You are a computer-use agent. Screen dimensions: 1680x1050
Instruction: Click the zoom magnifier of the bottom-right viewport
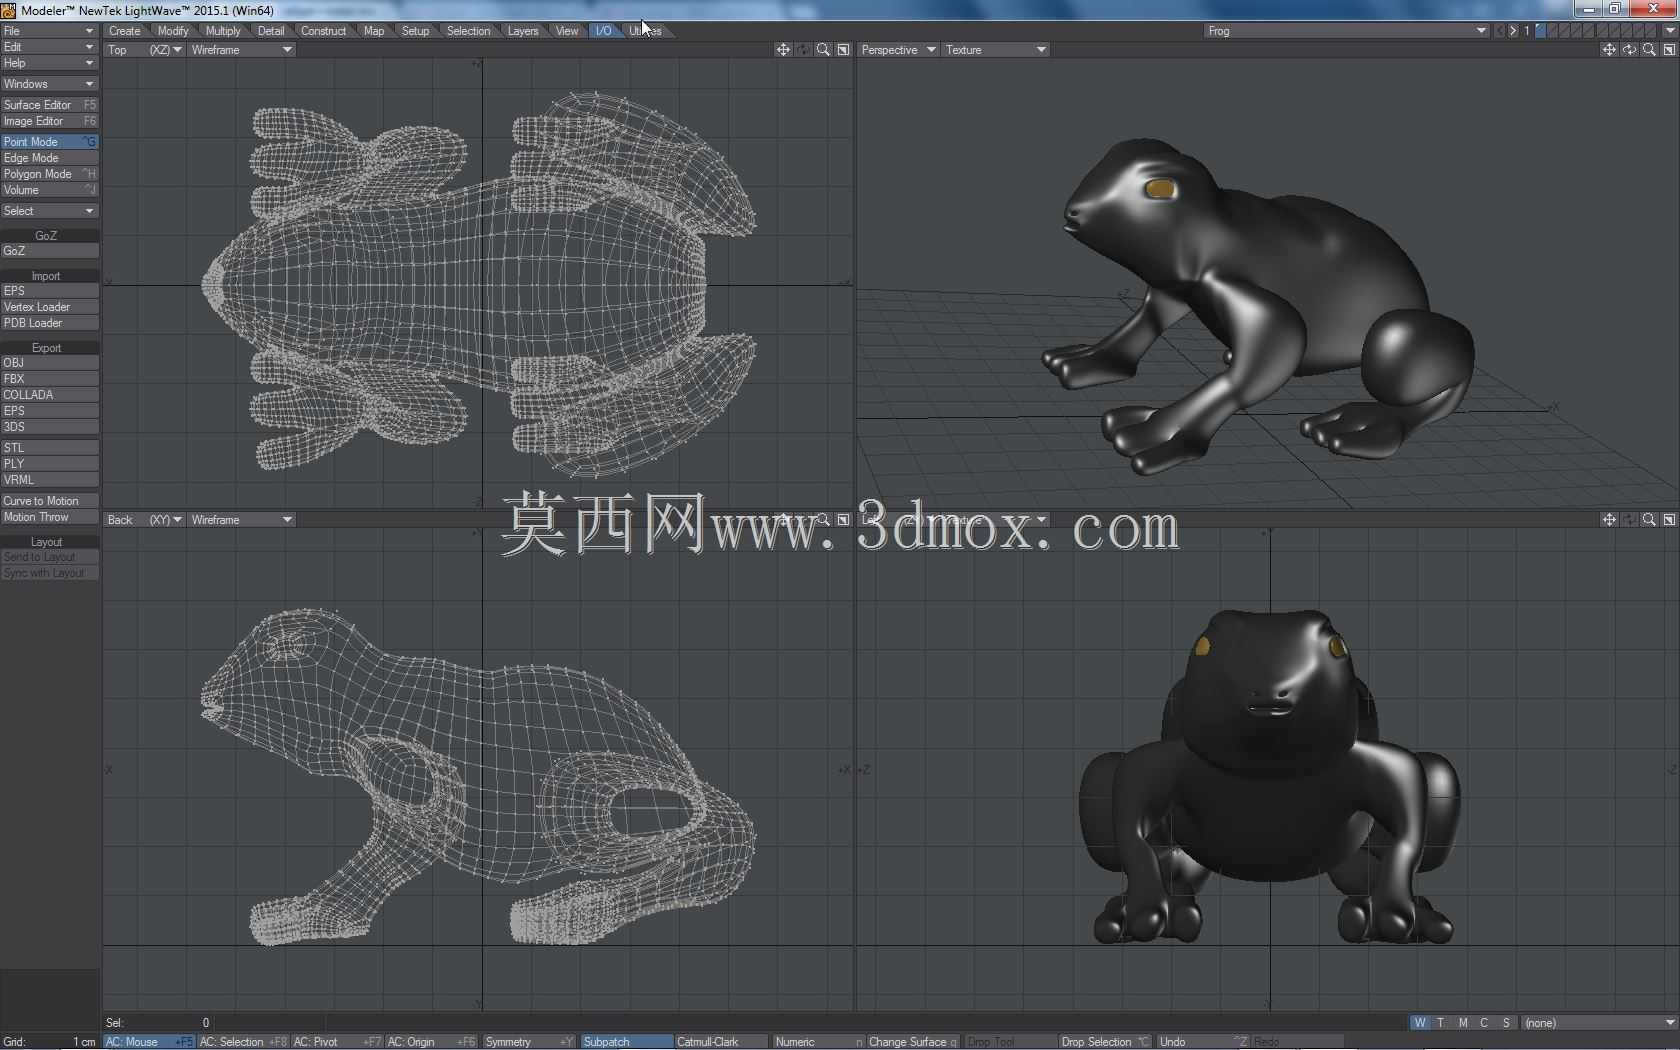pyautogui.click(x=1649, y=520)
